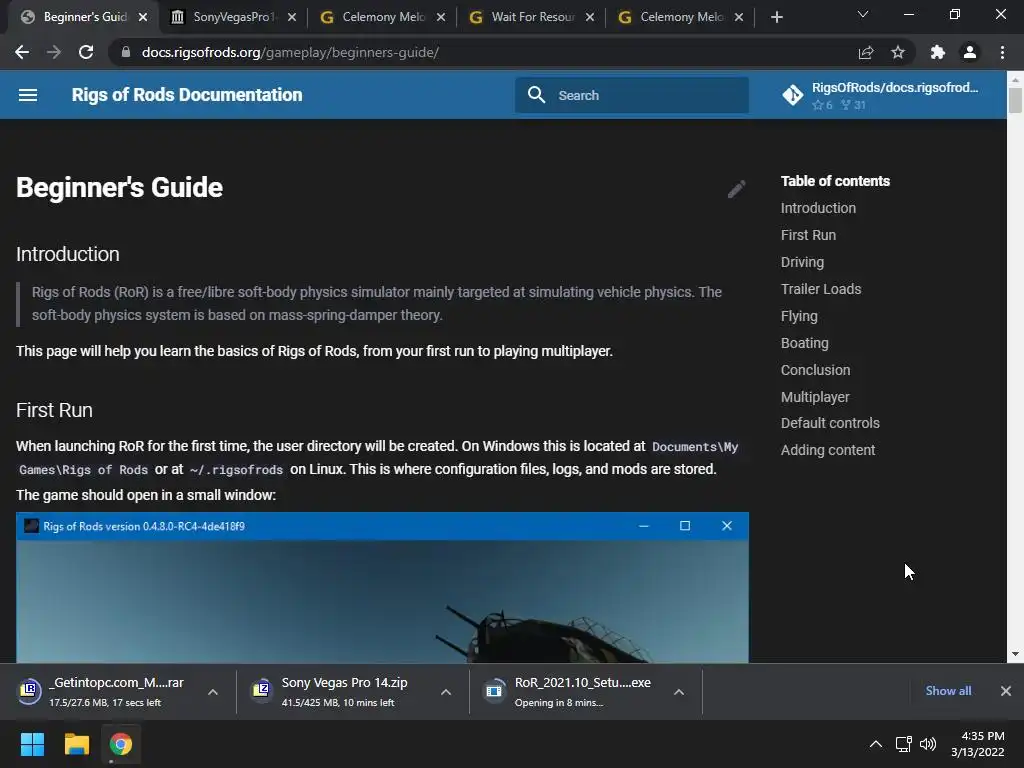Click the scrollbar down arrow

[x=1015, y=654]
